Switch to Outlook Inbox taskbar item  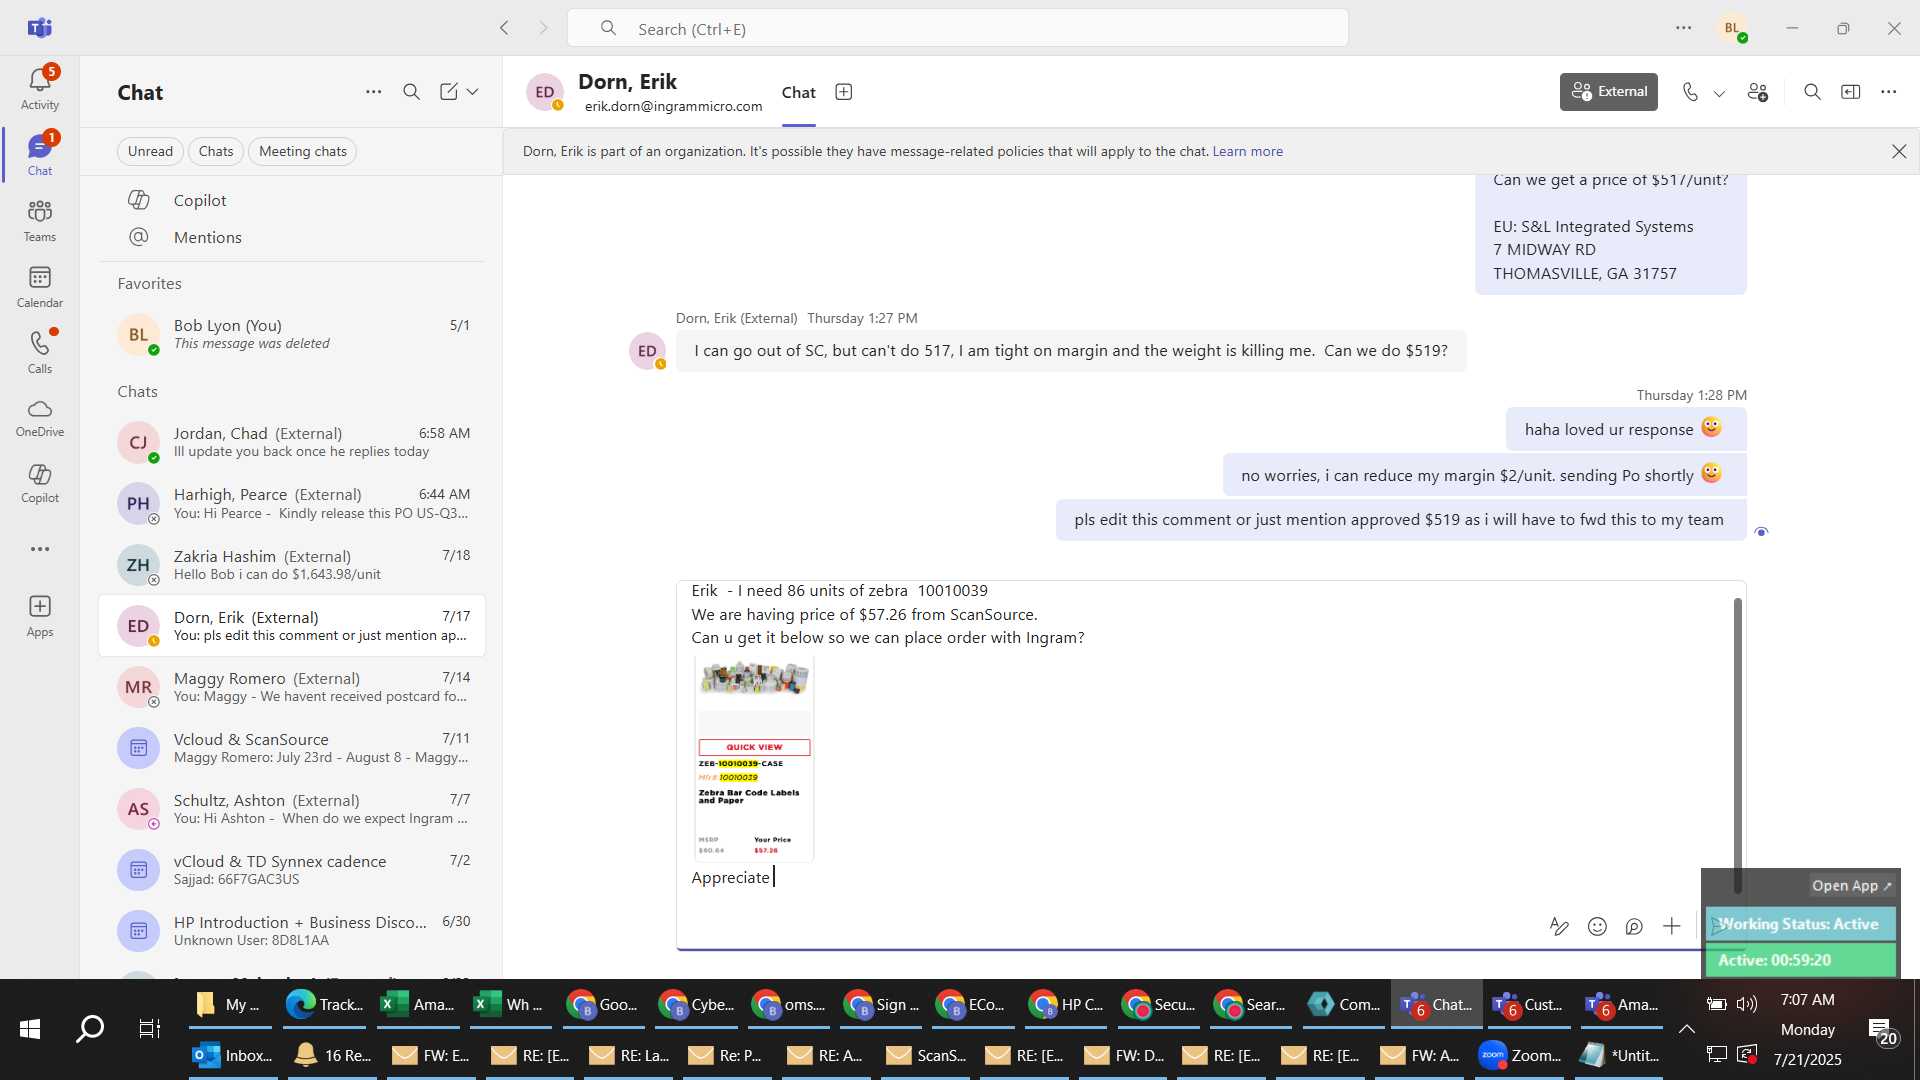pyautogui.click(x=232, y=1055)
